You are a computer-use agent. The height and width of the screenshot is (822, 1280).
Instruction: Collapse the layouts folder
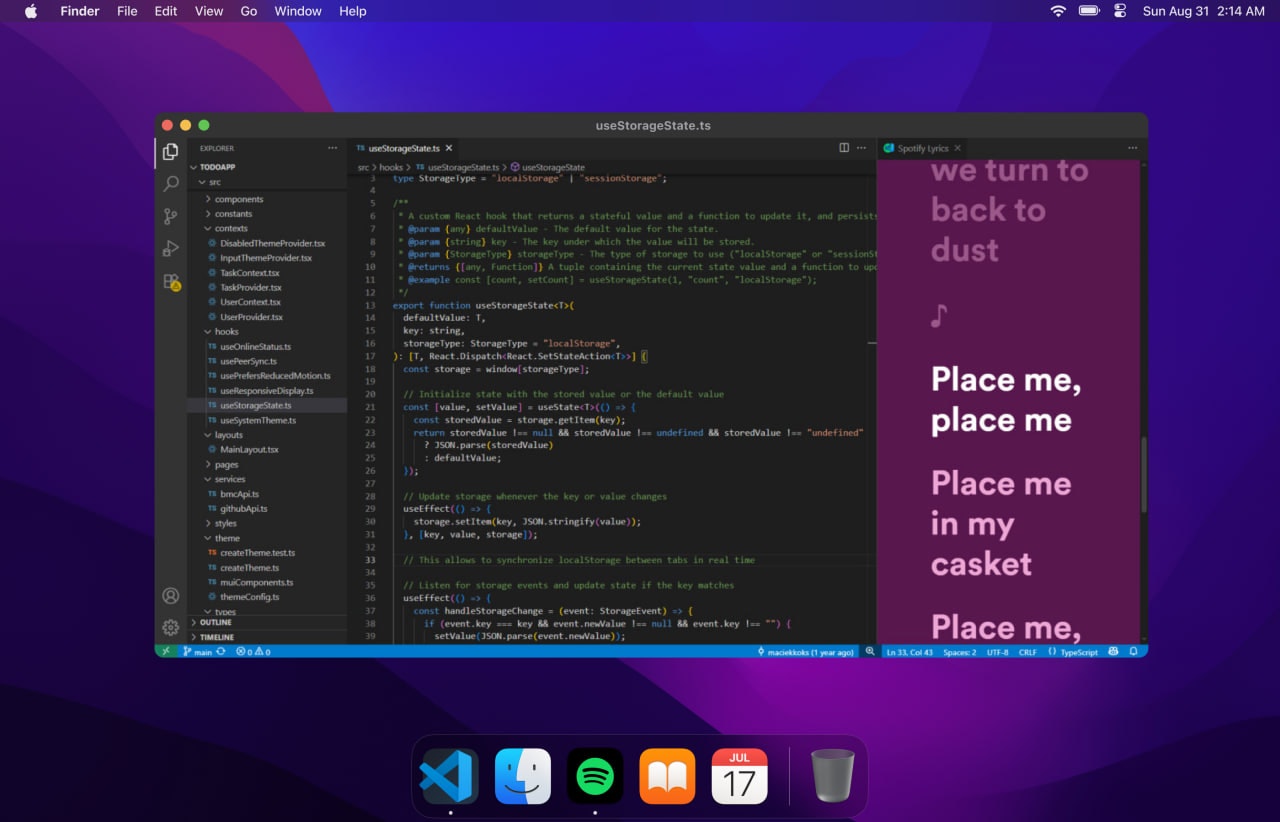(267, 435)
